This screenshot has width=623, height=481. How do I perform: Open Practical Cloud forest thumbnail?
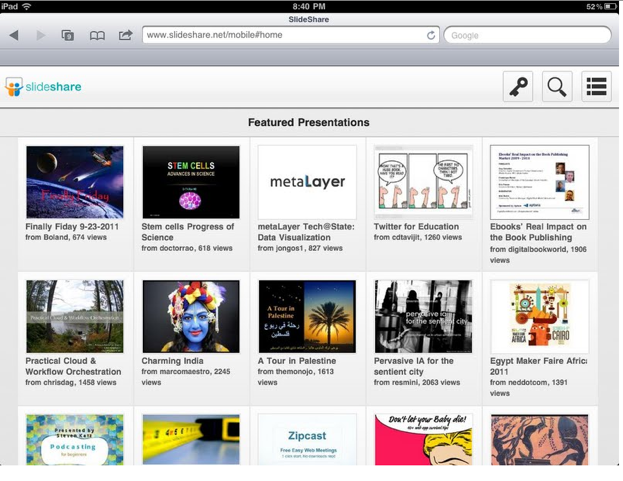tap(75, 316)
